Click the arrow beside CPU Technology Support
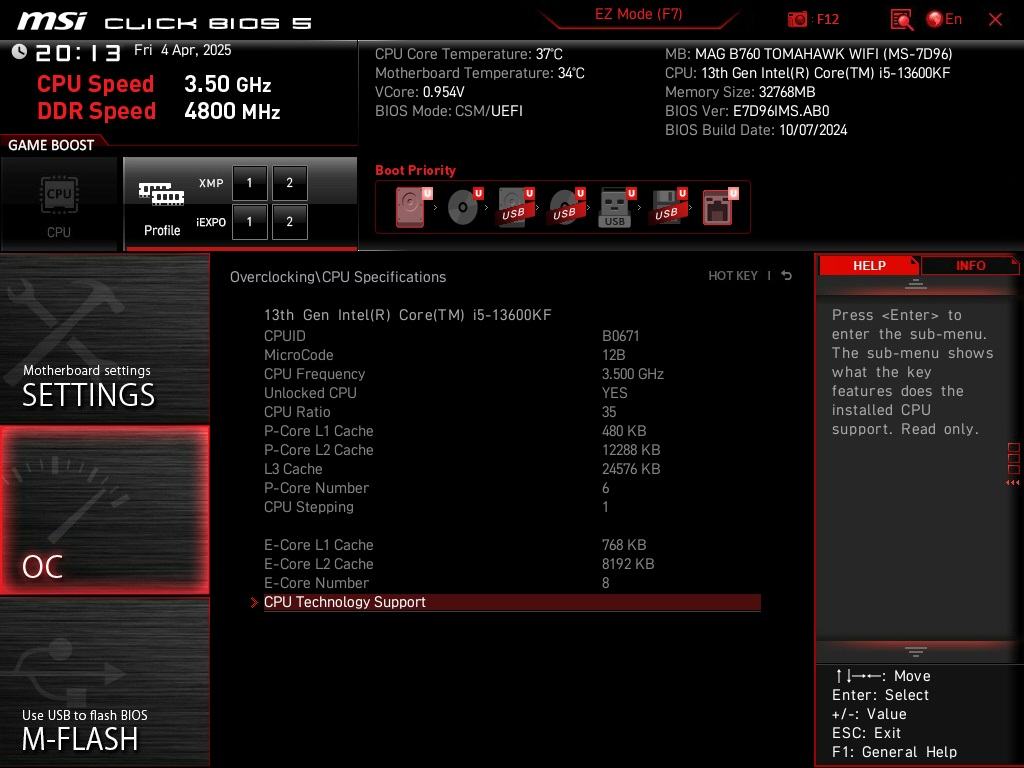This screenshot has width=1024, height=768. (x=254, y=602)
